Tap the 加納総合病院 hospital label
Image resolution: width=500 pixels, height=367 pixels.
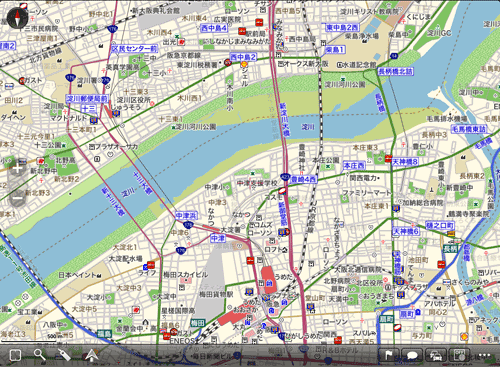423,202
